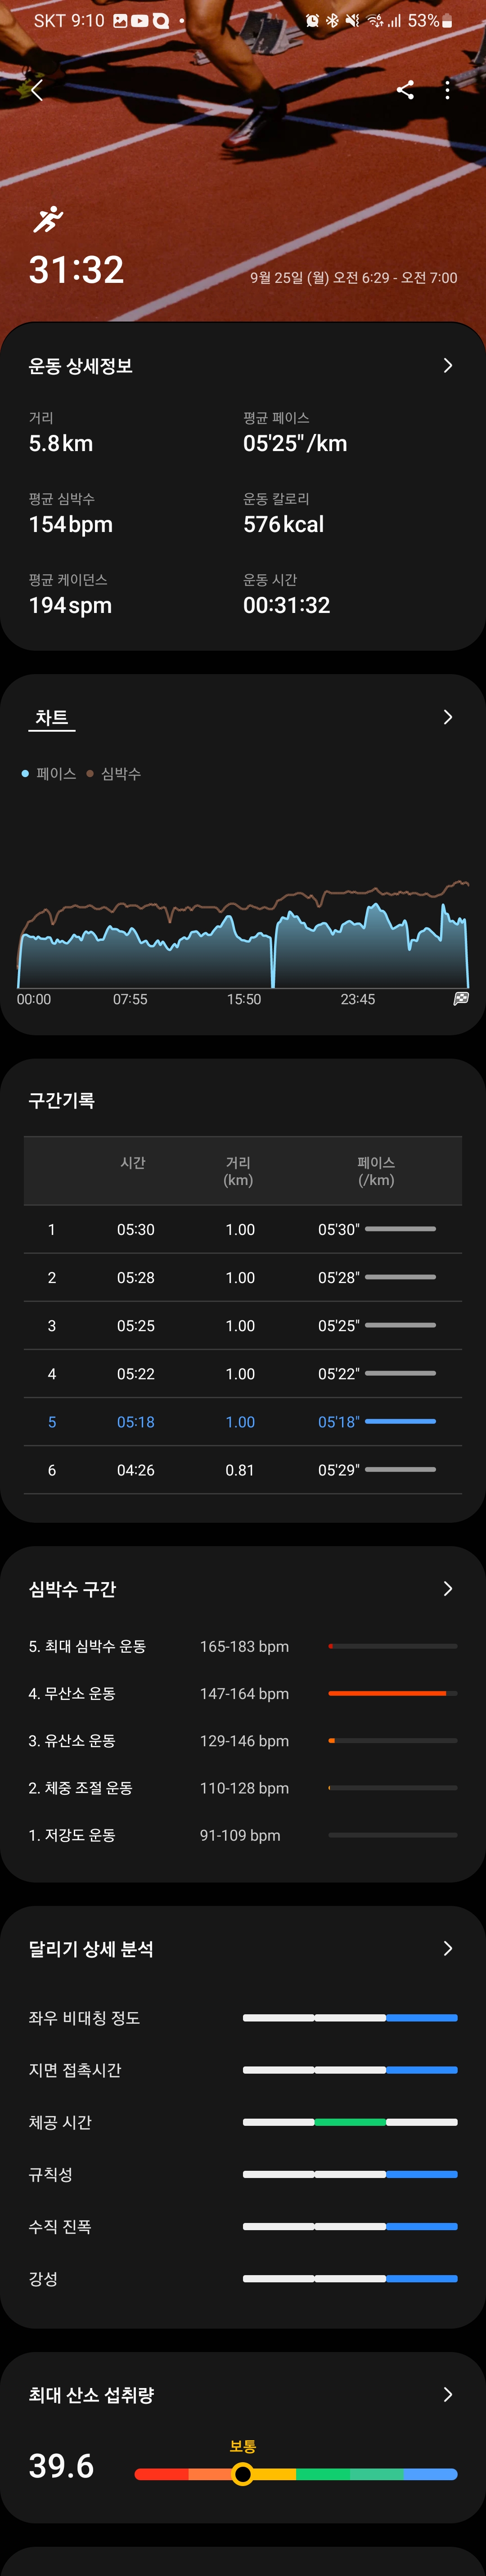Tap the 무산소 운동 heart rate zone bar

392,1693
